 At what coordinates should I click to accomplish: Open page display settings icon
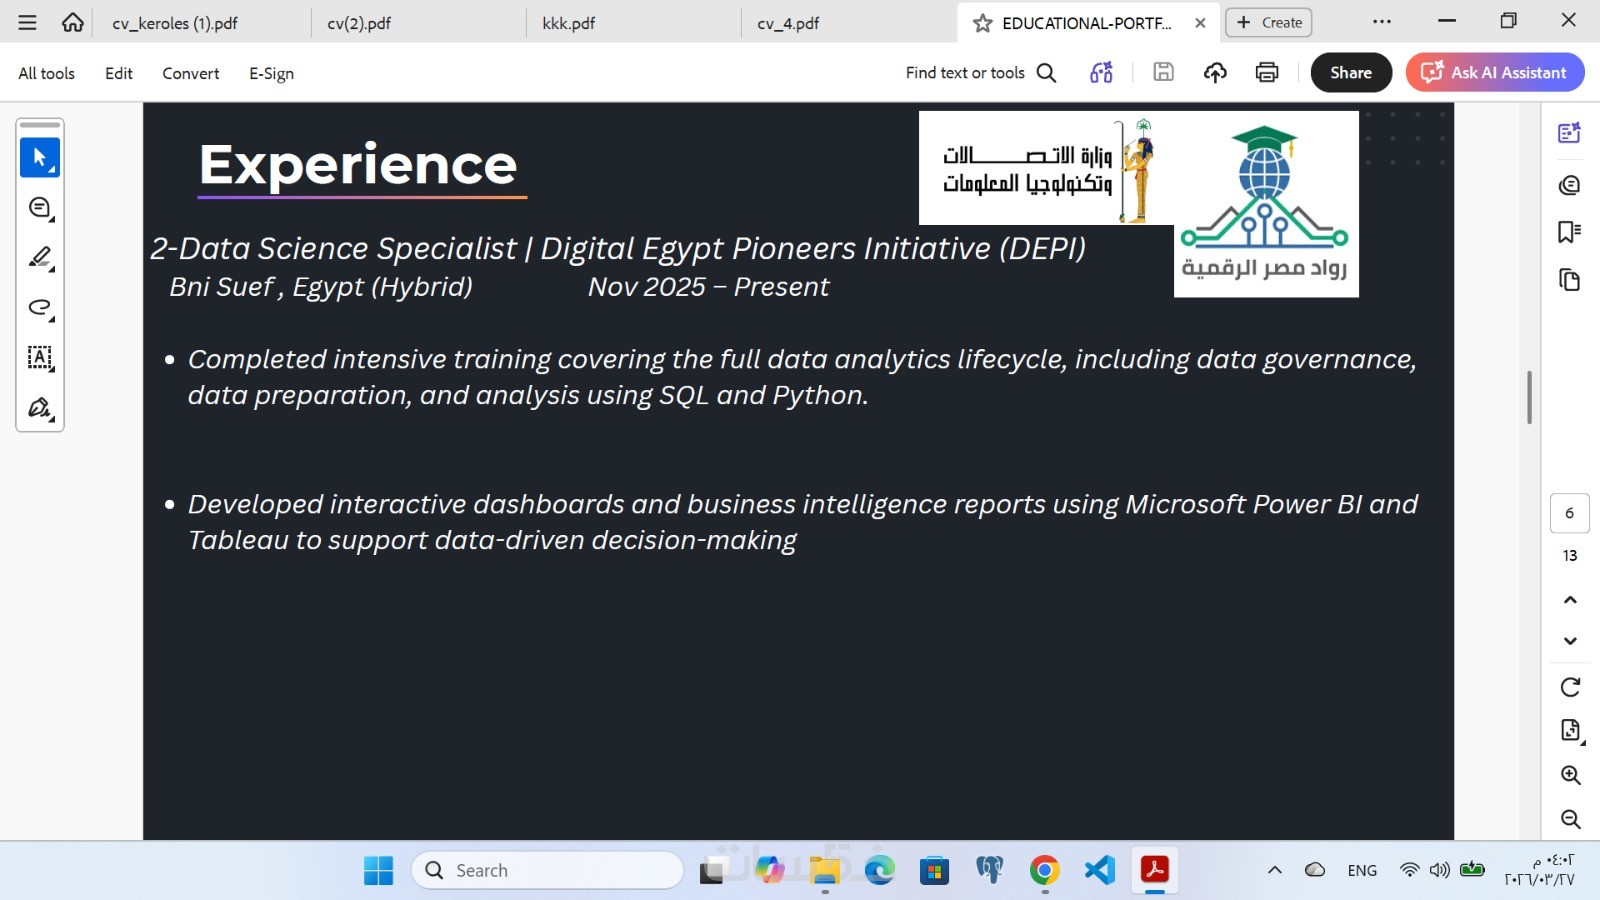(1570, 731)
